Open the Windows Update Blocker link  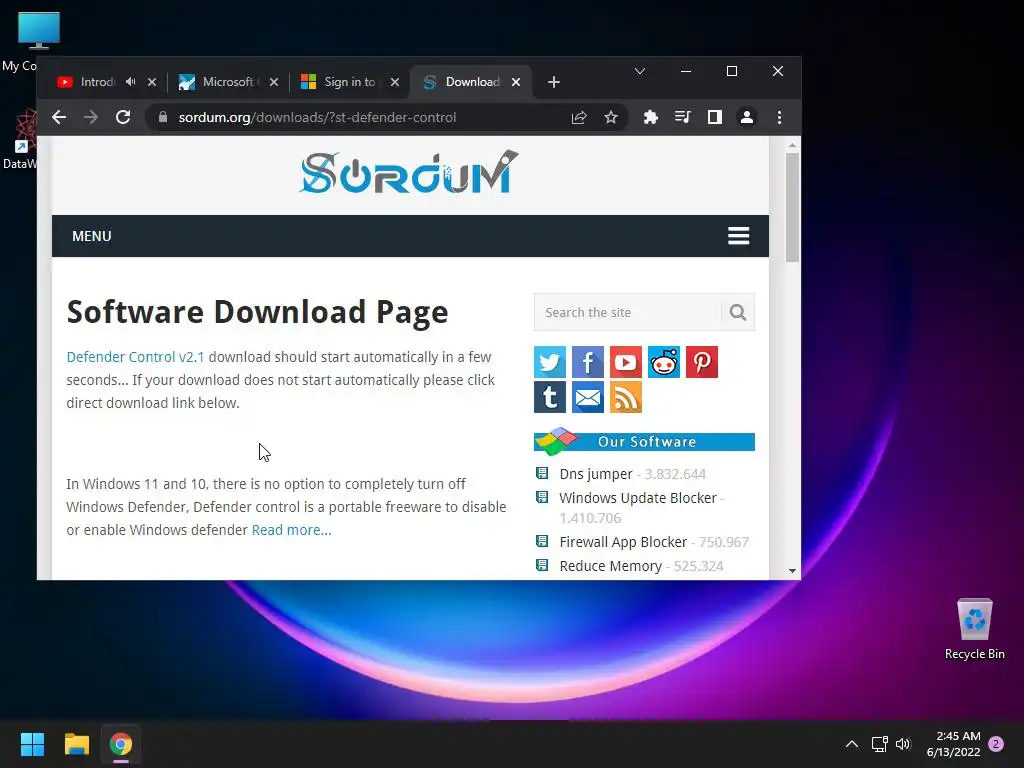pos(638,498)
